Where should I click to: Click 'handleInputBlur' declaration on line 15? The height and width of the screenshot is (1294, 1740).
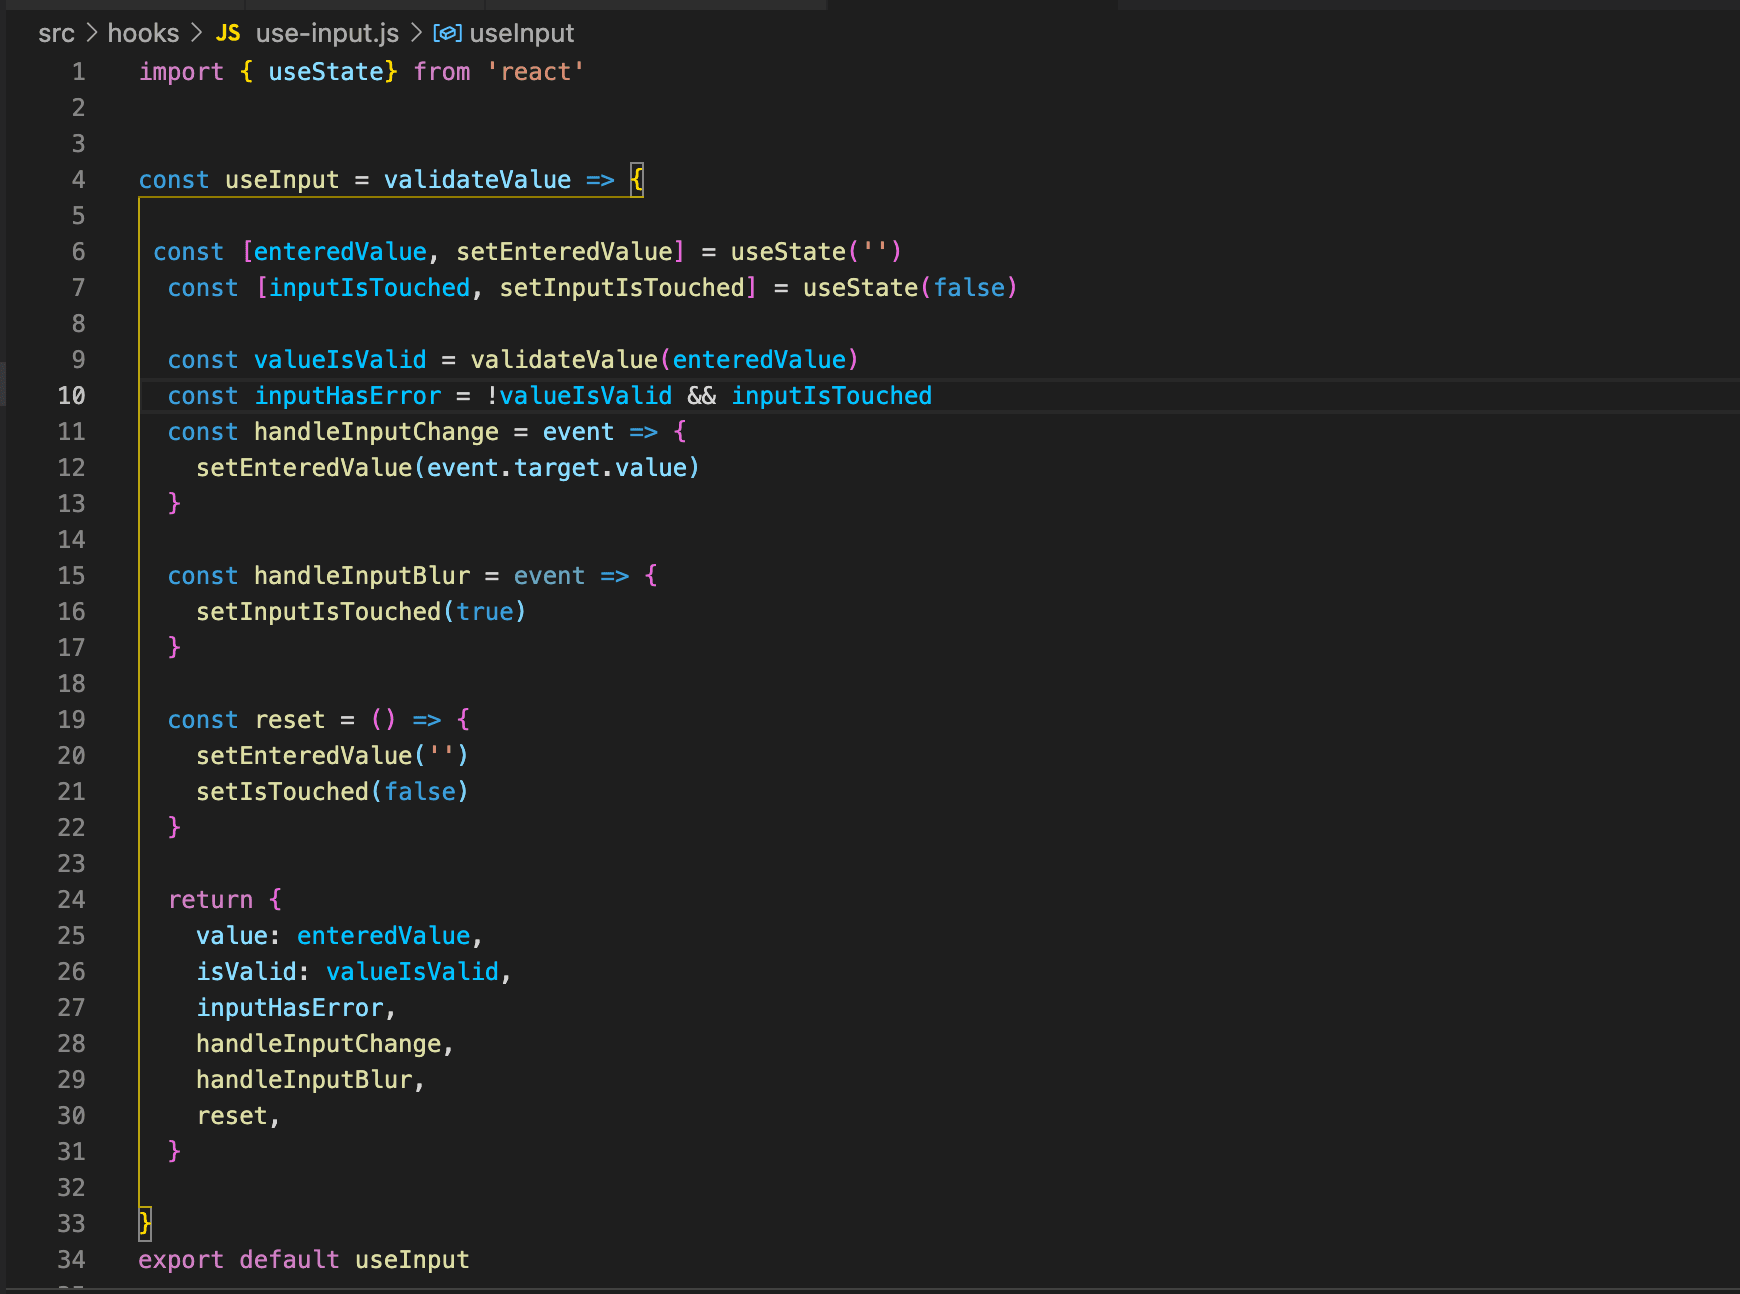point(361,576)
